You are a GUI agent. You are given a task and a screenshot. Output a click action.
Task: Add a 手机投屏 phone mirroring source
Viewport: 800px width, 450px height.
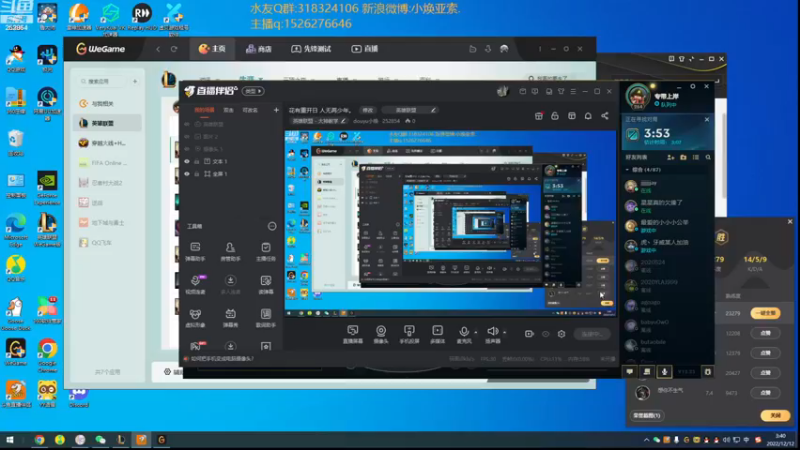pos(409,335)
